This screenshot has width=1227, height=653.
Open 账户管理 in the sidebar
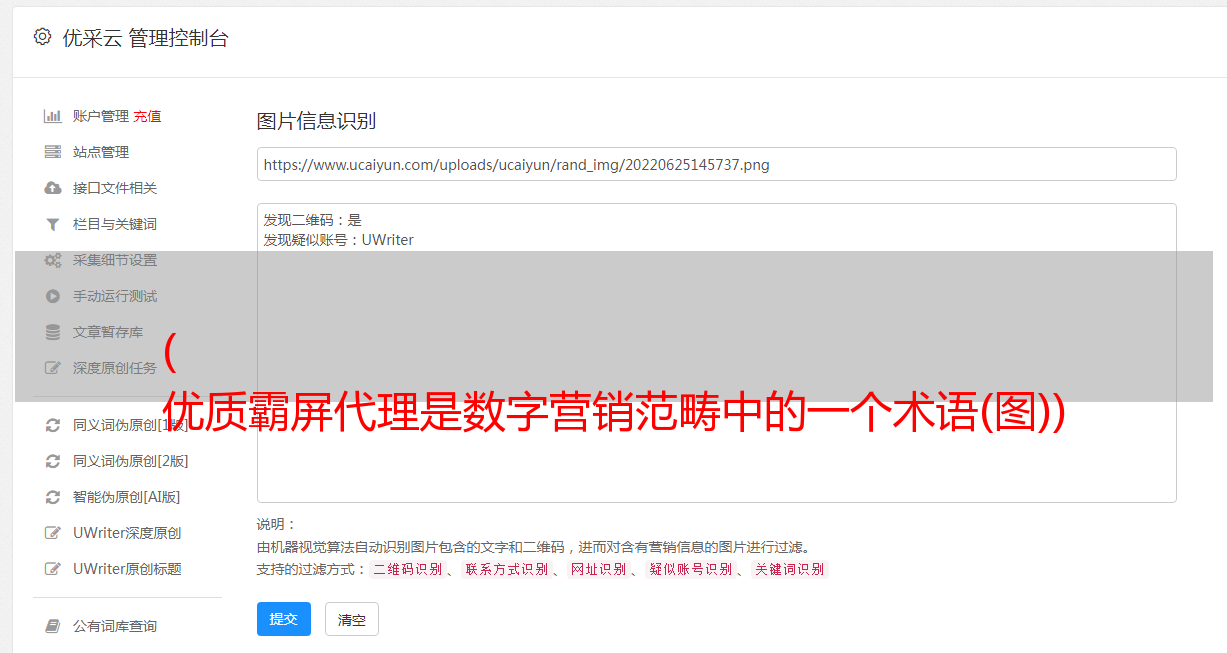point(101,116)
